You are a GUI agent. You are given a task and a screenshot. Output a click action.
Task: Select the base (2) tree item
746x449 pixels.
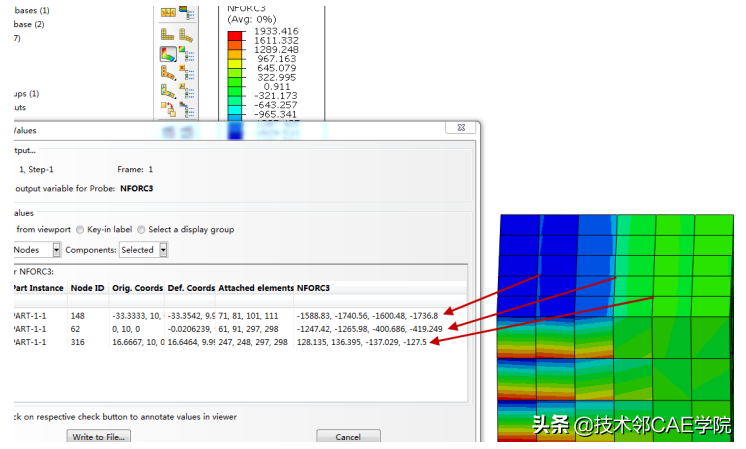(29, 24)
